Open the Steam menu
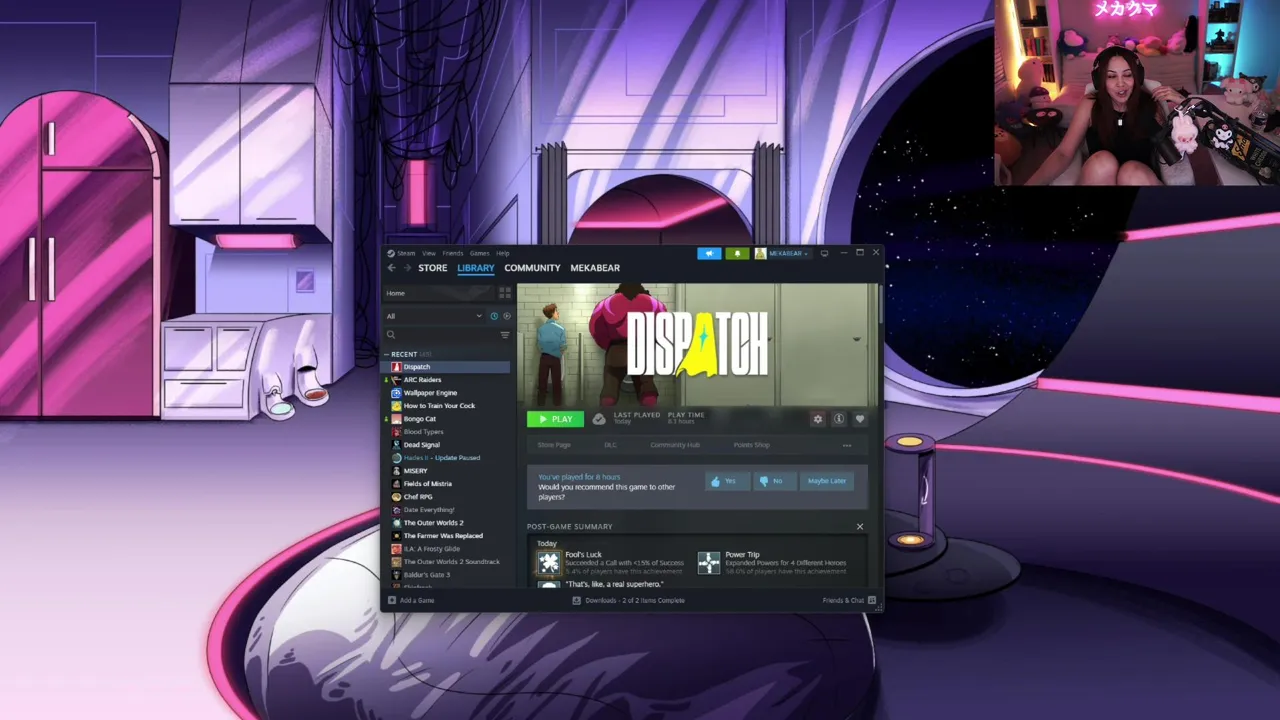The image size is (1280, 720). point(402,253)
